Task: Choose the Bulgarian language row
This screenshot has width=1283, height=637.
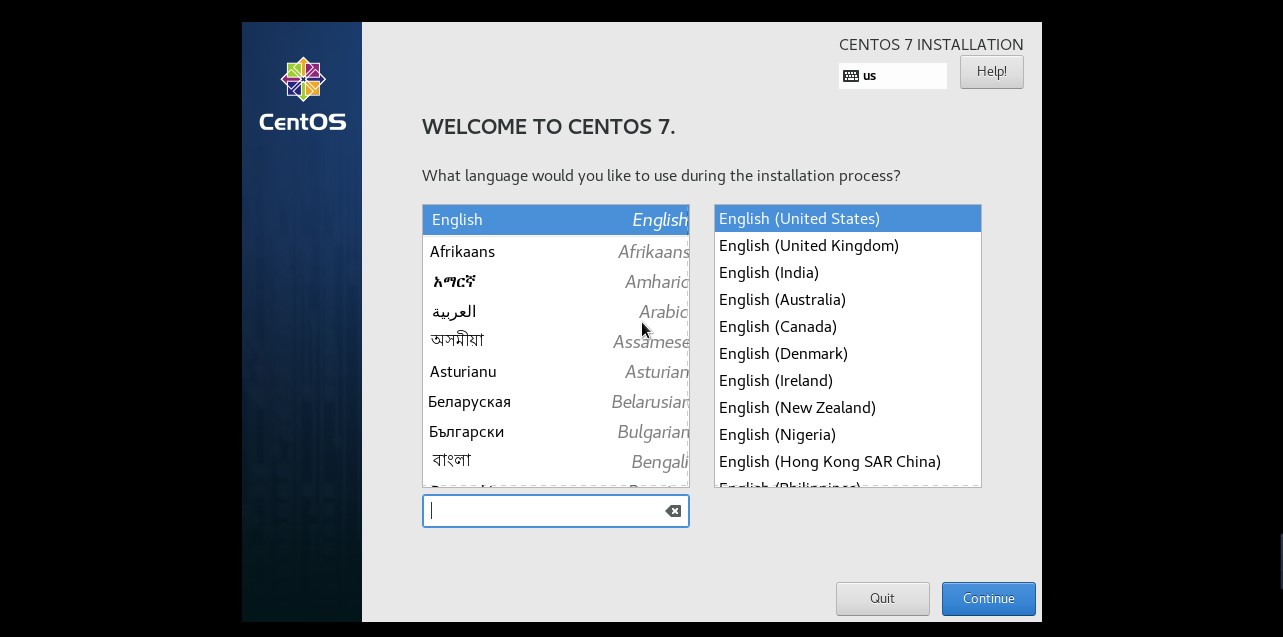Action: pyautogui.click(x=555, y=431)
